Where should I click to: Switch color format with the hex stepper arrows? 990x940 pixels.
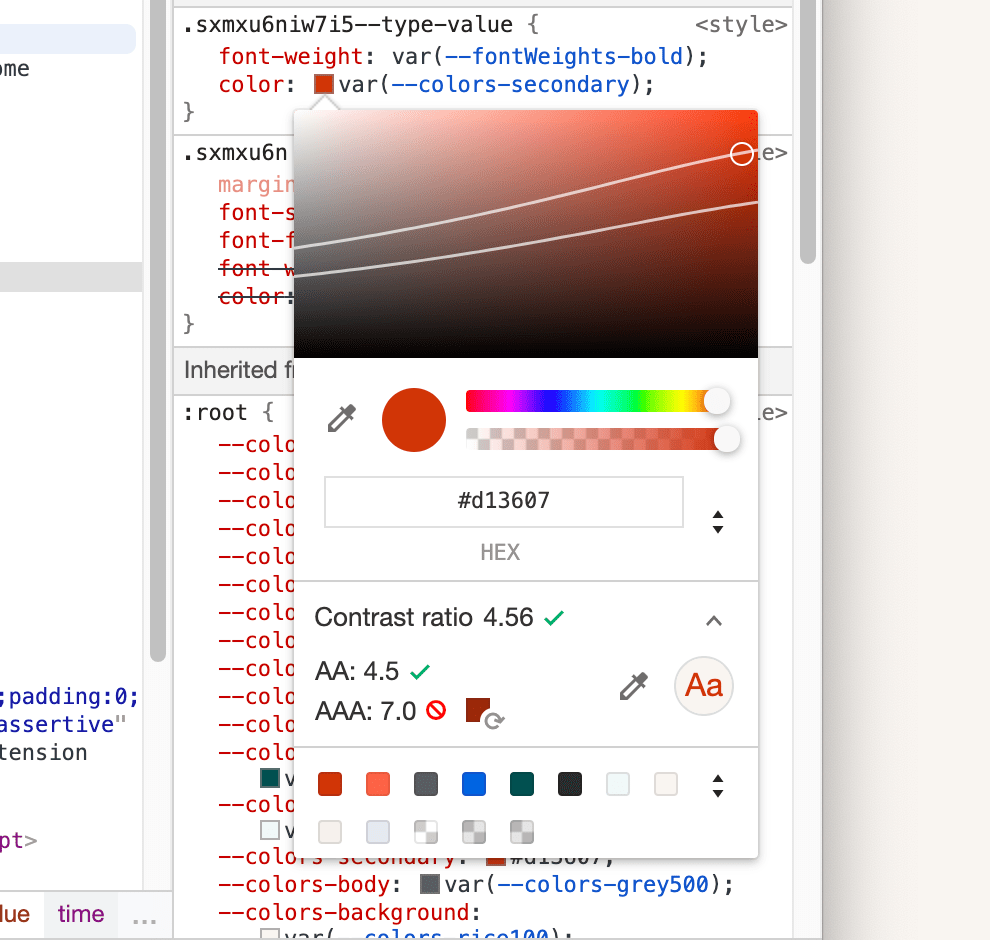(x=717, y=521)
